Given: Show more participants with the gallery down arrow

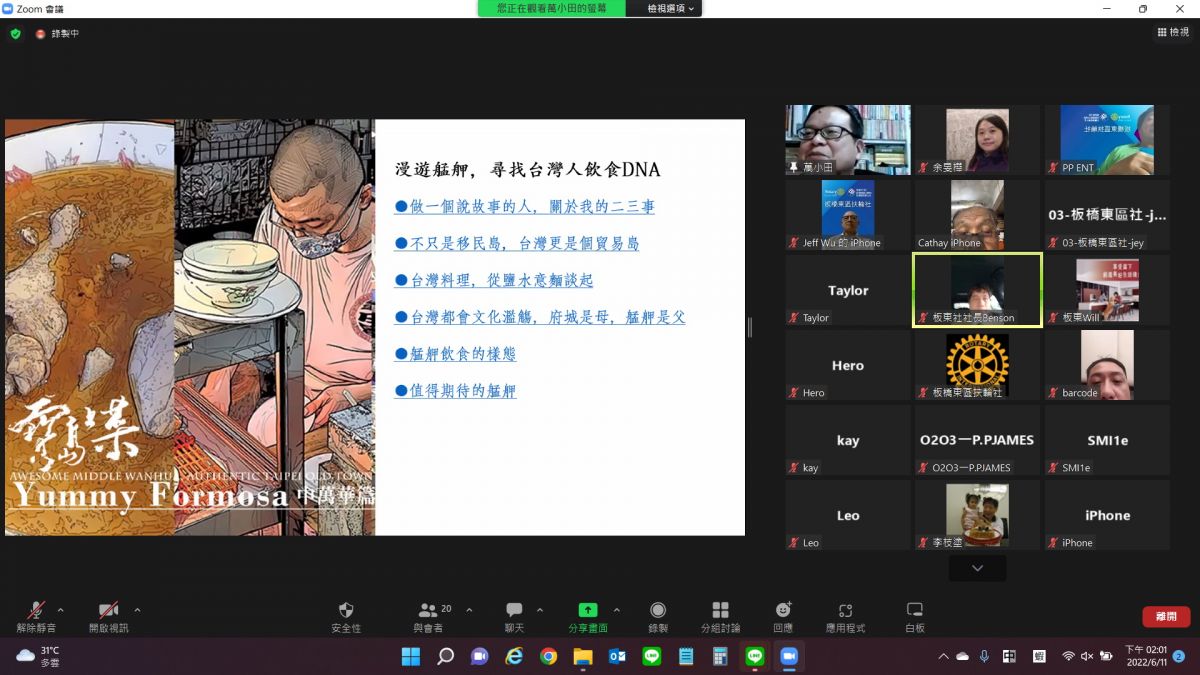Looking at the screenshot, I should (977, 568).
